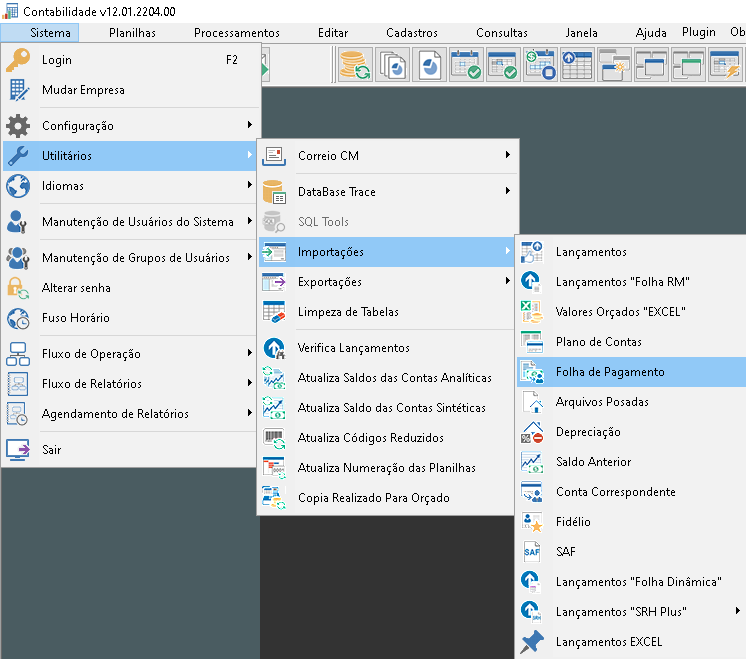The width and height of the screenshot is (746, 659).
Task: Expand the Manutenção de Grupos de Usuários arrow
Action: click(249, 257)
